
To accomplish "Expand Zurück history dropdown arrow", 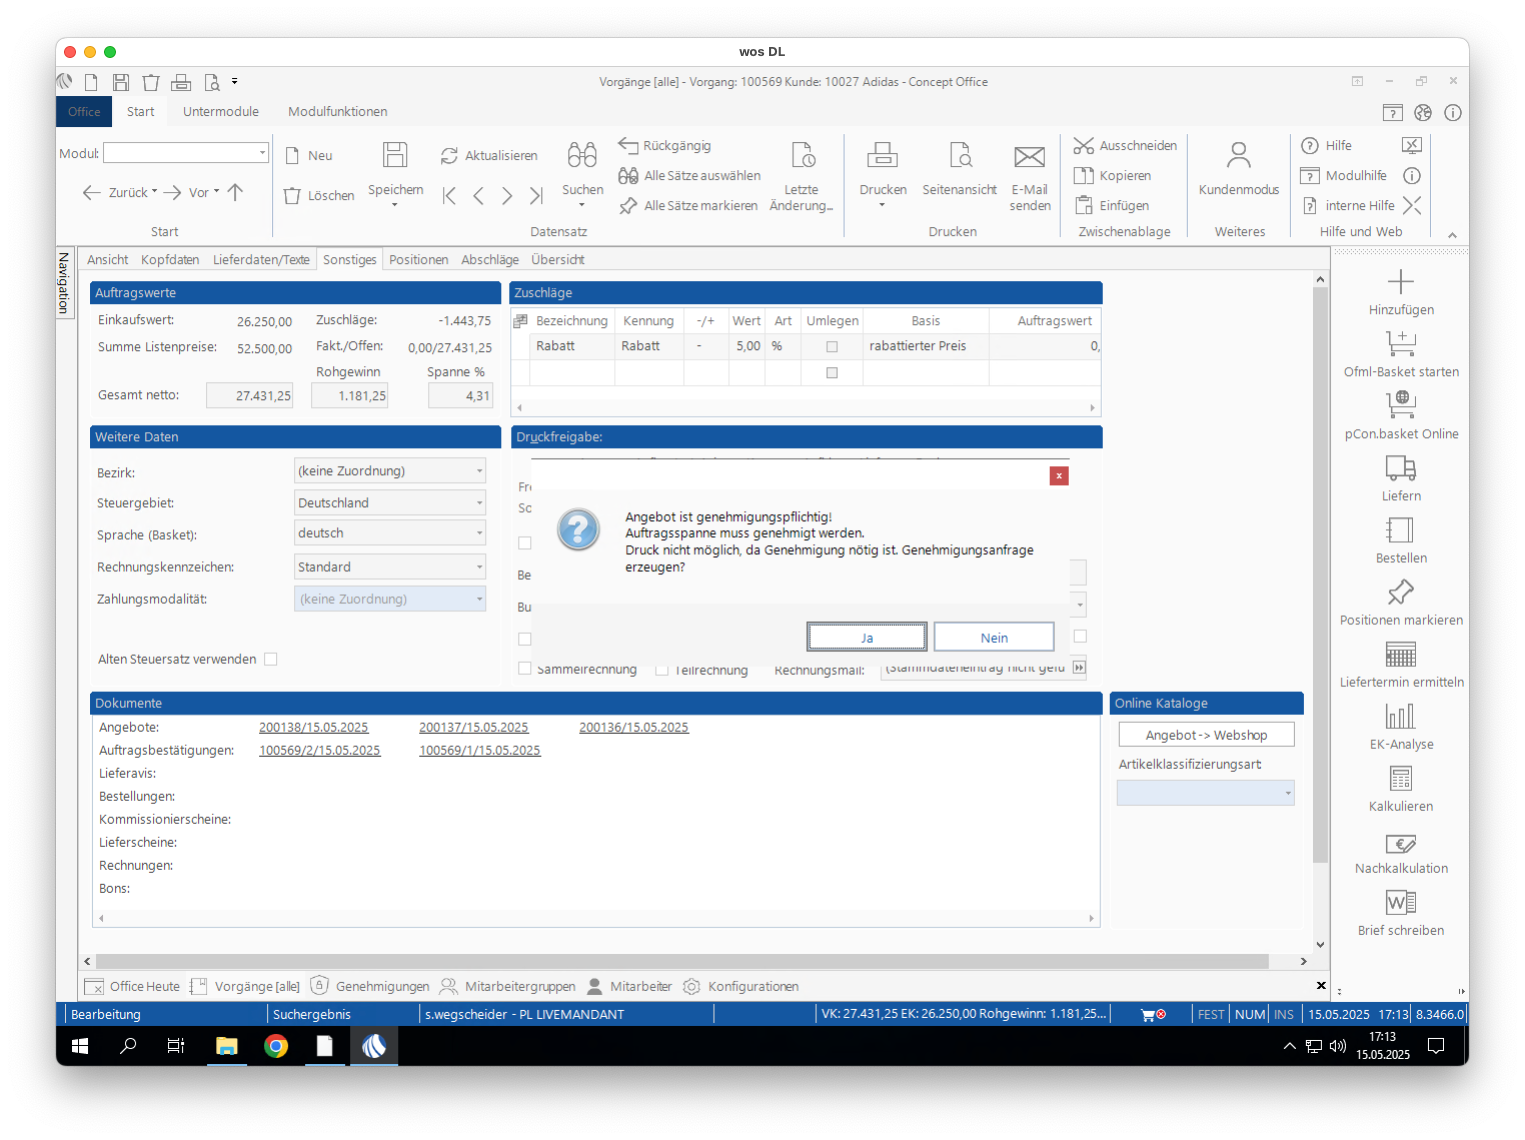I will tap(154, 191).
